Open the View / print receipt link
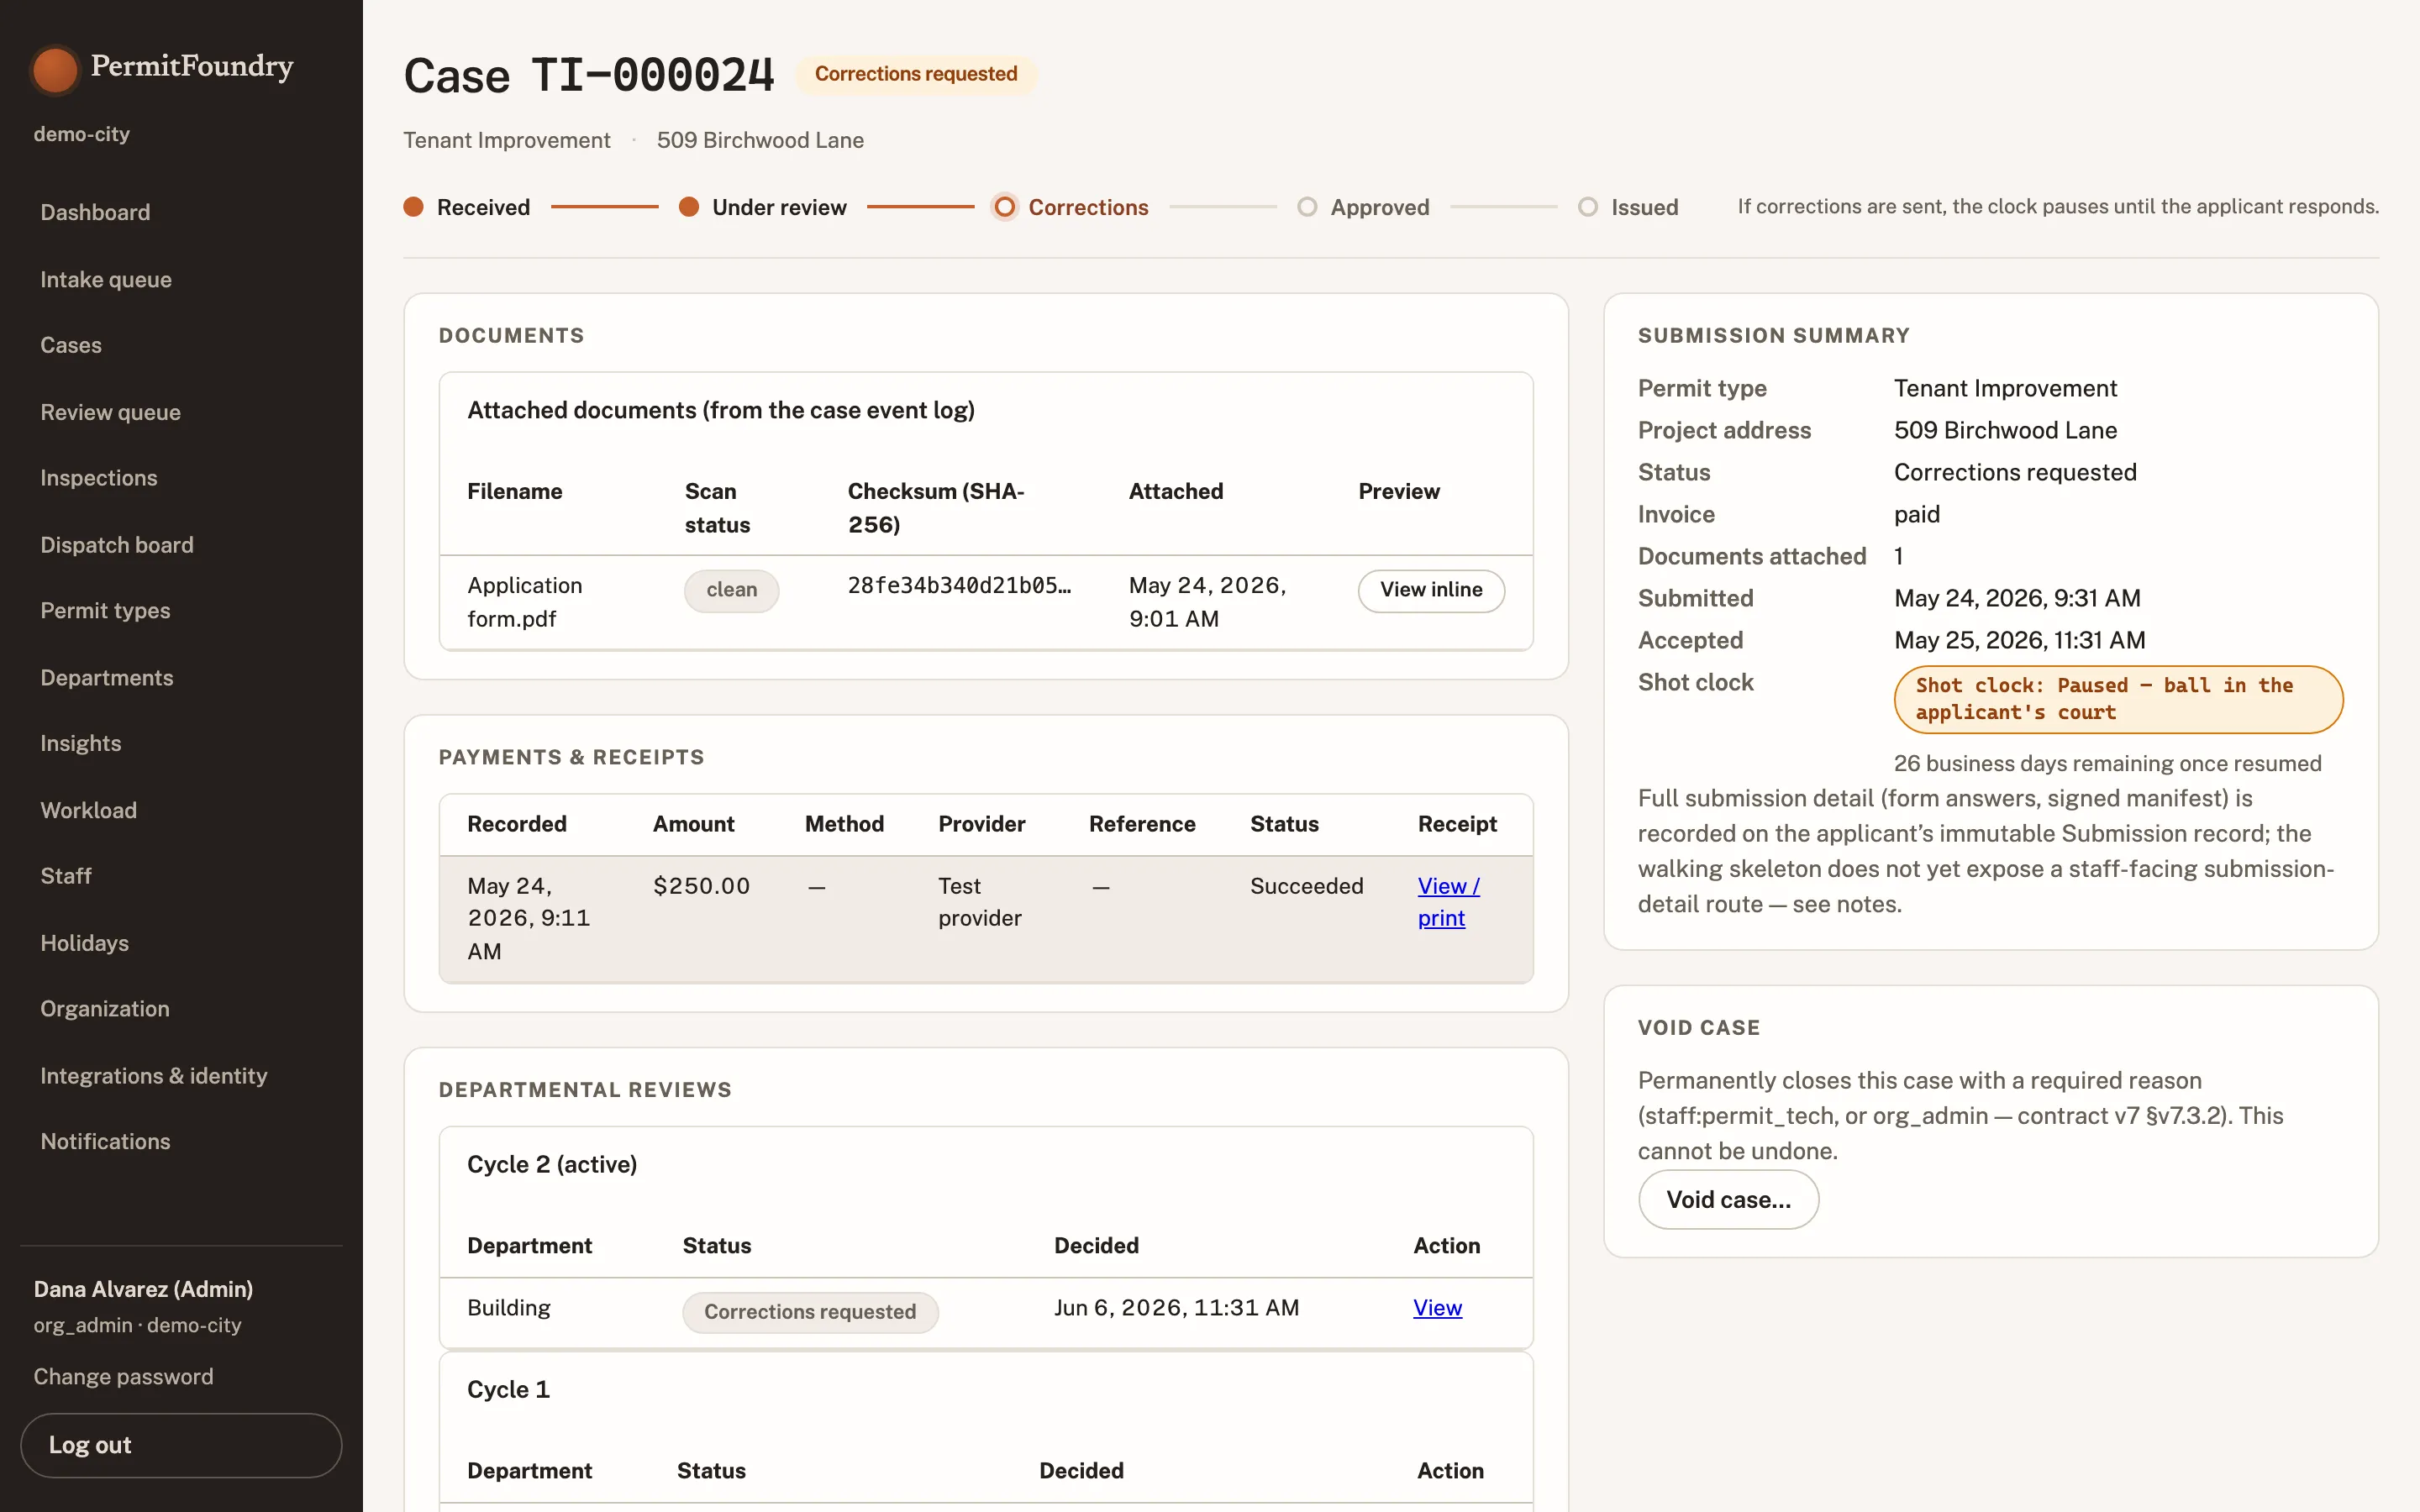2420x1512 pixels. [x=1448, y=901]
